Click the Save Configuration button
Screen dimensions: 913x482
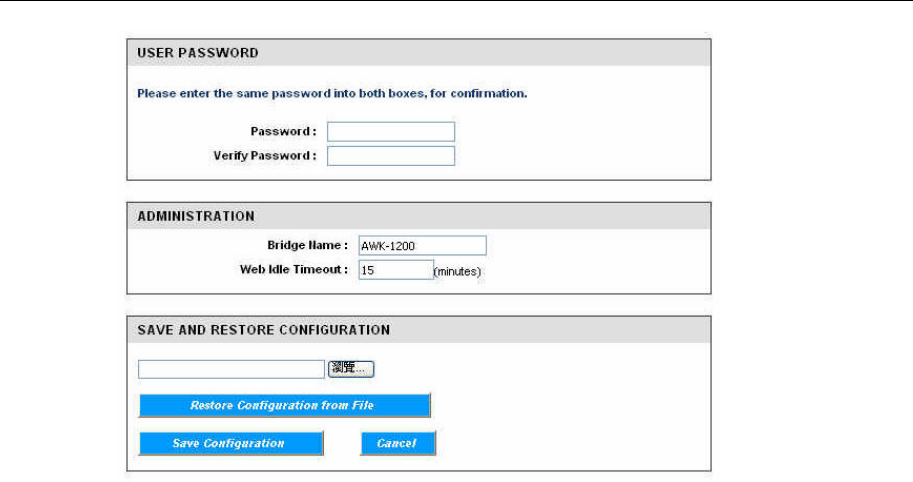pos(230,443)
